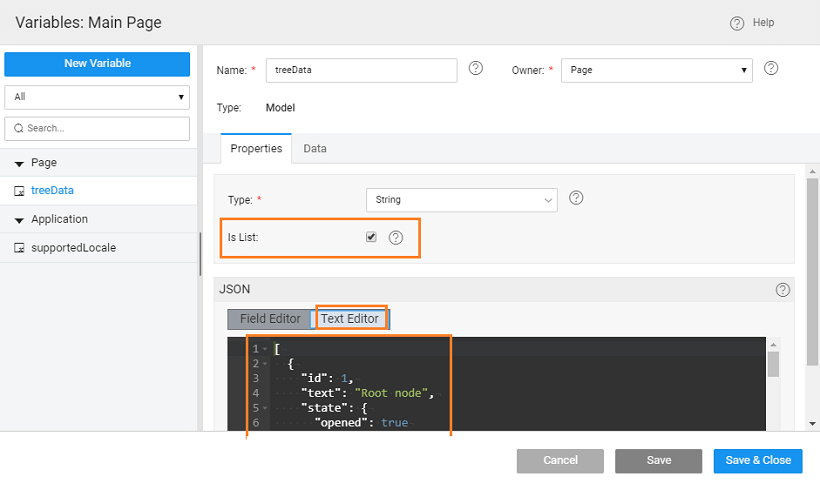The height and width of the screenshot is (490, 820).
Task: Click the New Variable button
Action: [x=97, y=64]
